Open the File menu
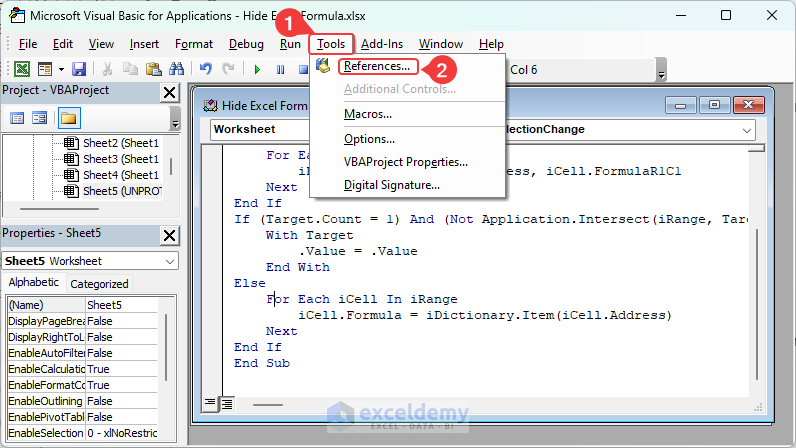Viewport: 796px width, 448px height. [28, 44]
